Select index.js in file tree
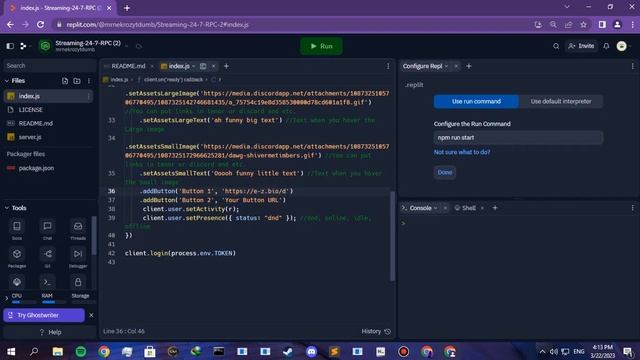Image resolution: width=640 pixels, height=360 pixels. click(x=48, y=96)
